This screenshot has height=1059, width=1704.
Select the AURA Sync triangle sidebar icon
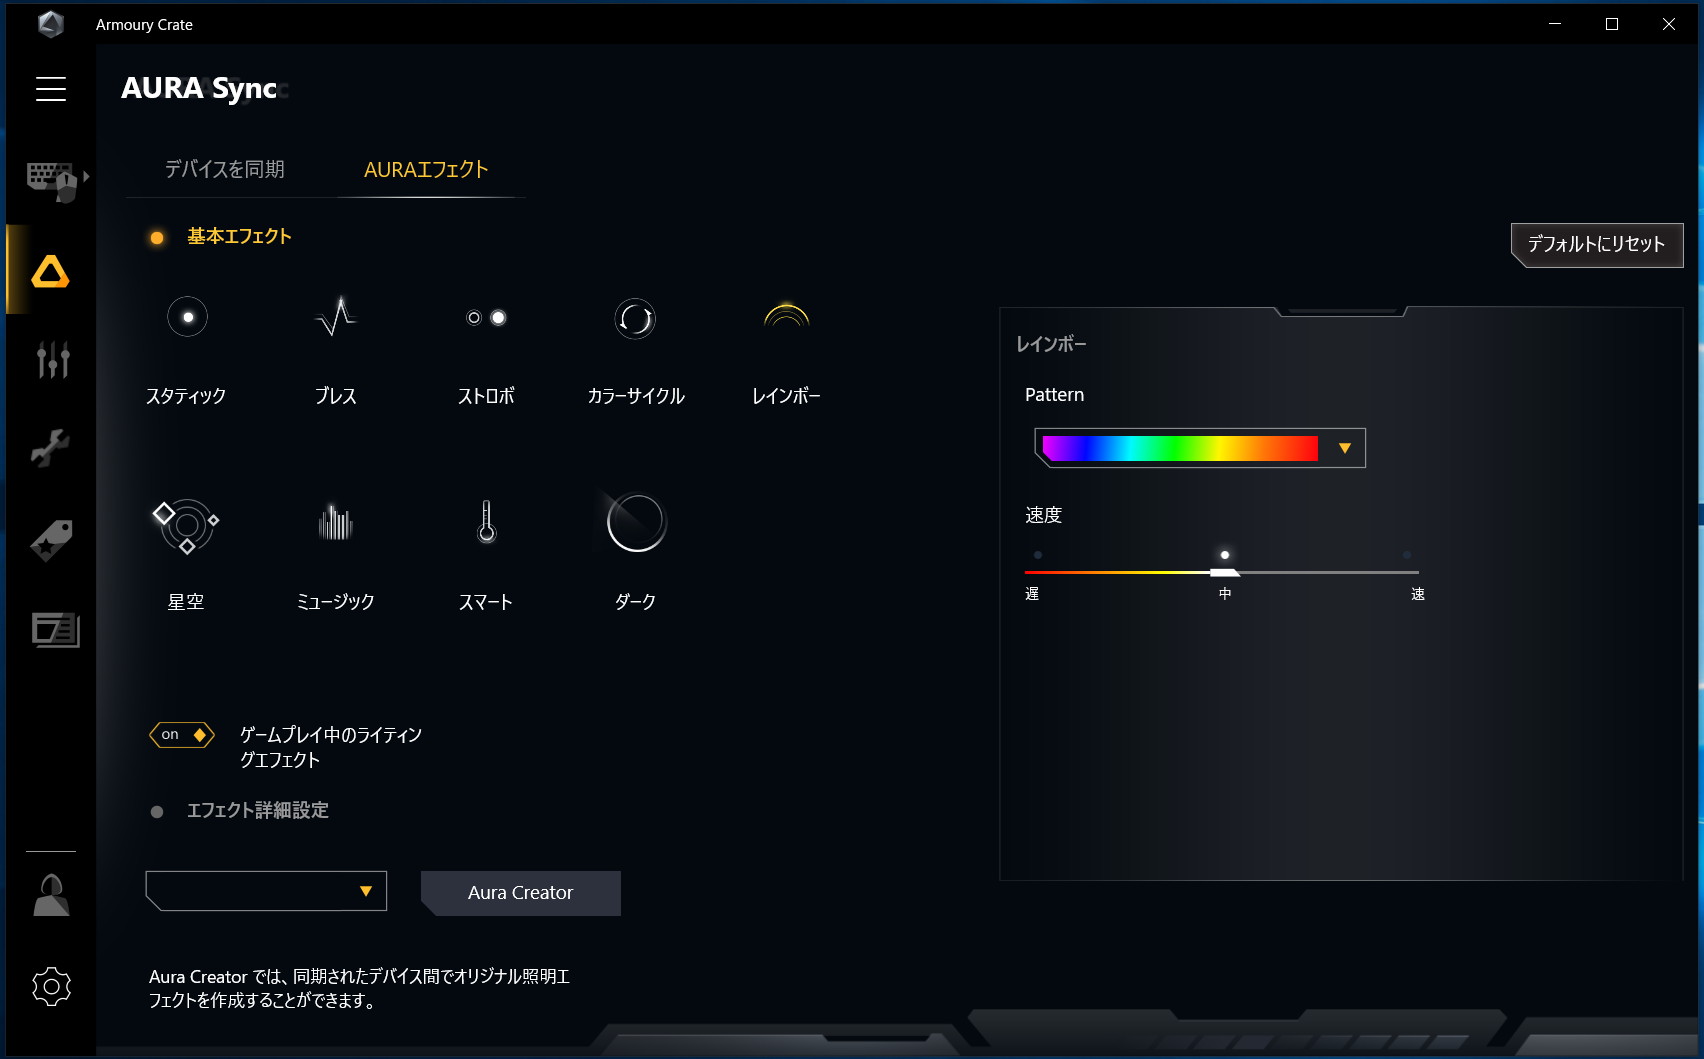(50, 271)
